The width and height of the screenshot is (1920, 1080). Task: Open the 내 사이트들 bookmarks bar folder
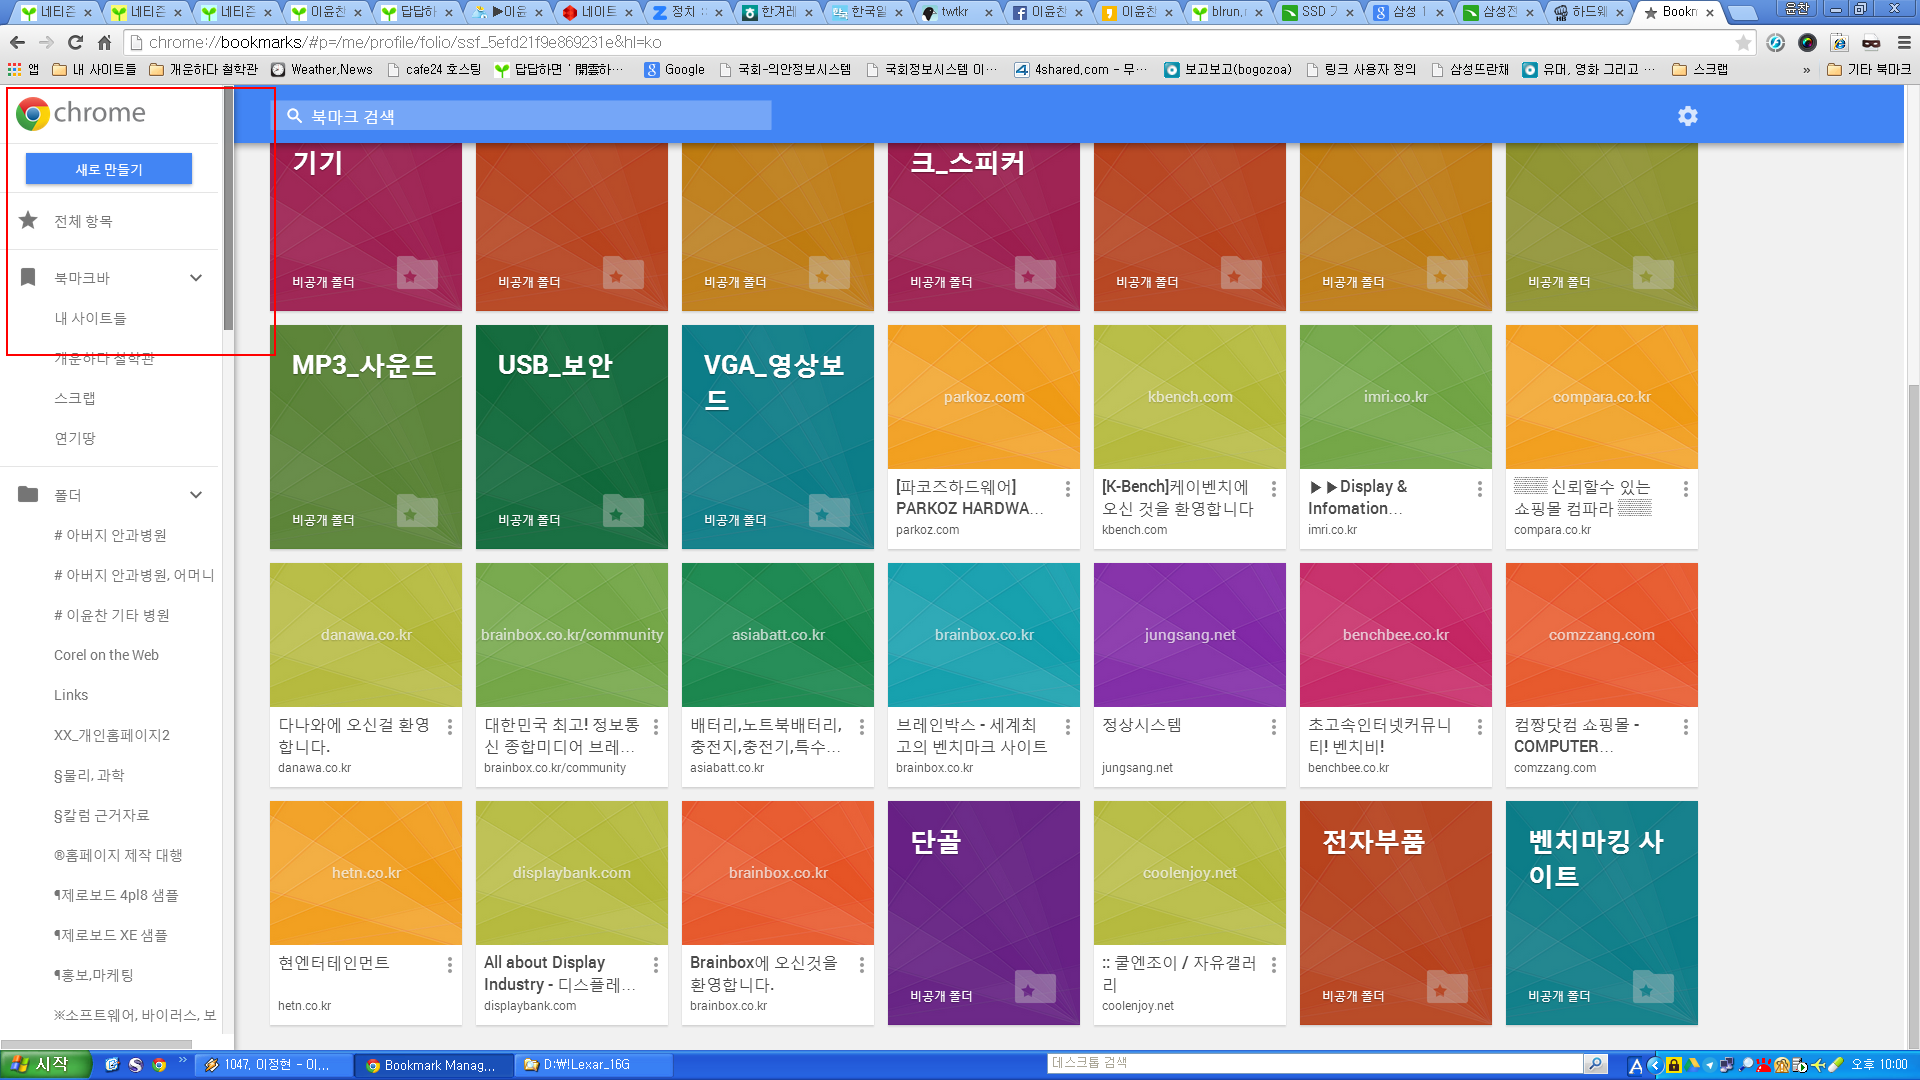click(x=94, y=69)
